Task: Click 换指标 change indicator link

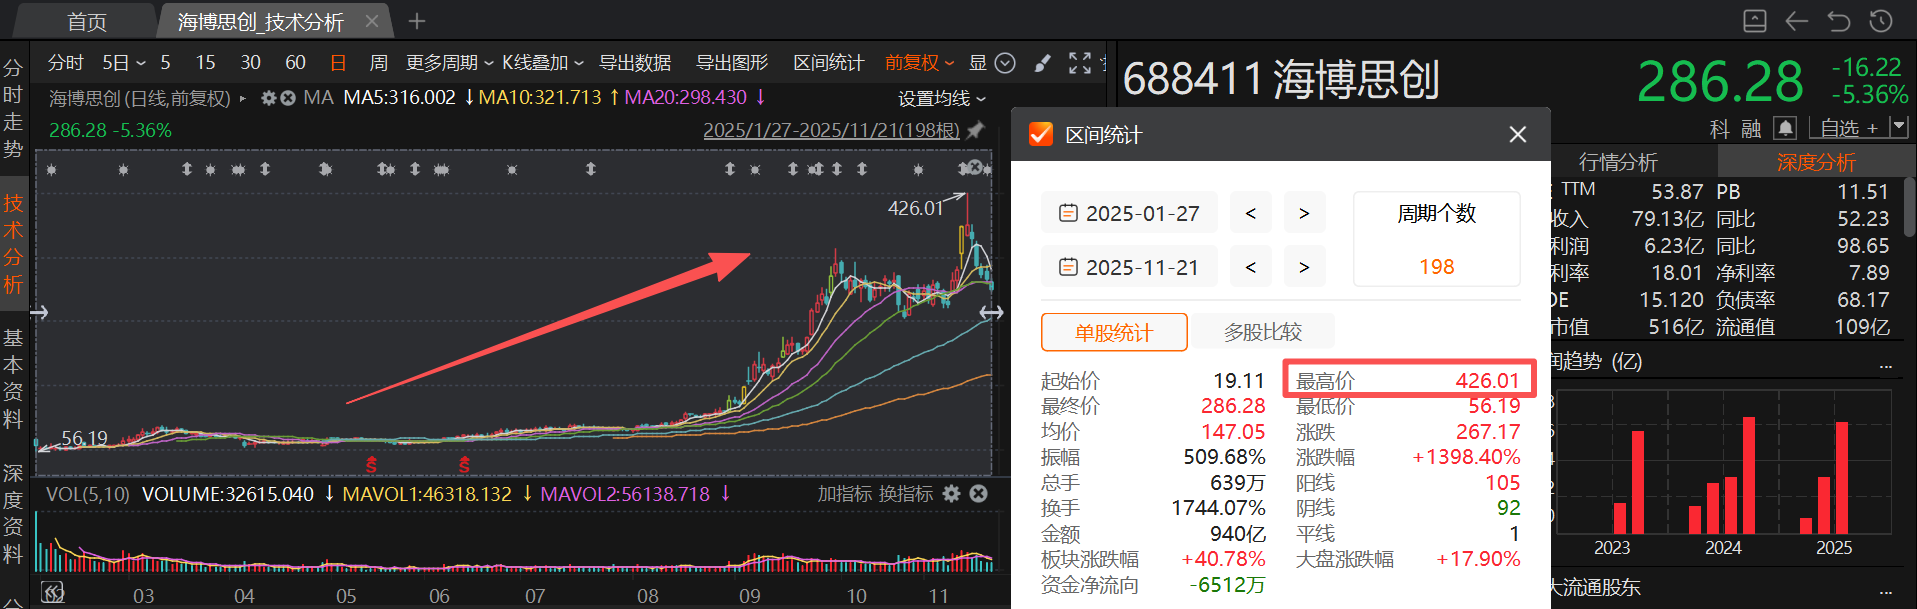Action: pos(905,494)
